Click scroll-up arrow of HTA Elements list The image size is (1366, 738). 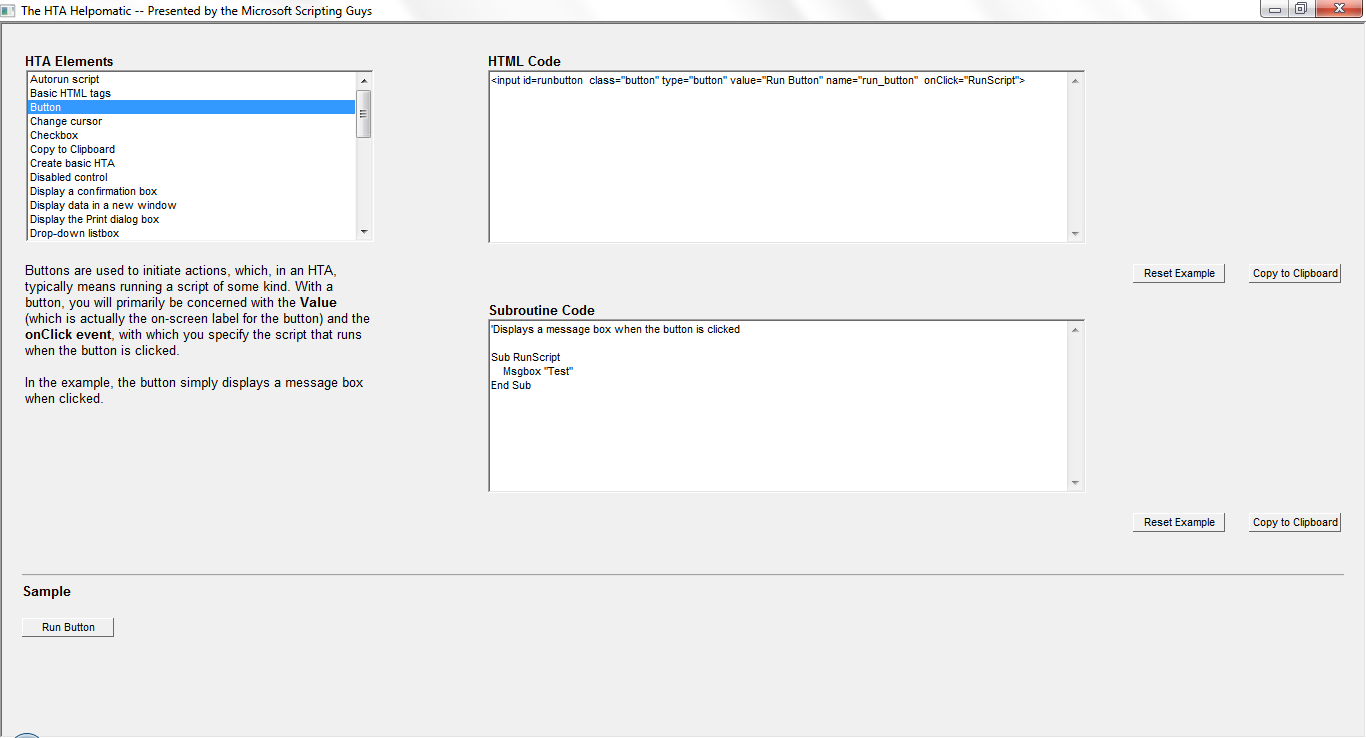tap(364, 81)
